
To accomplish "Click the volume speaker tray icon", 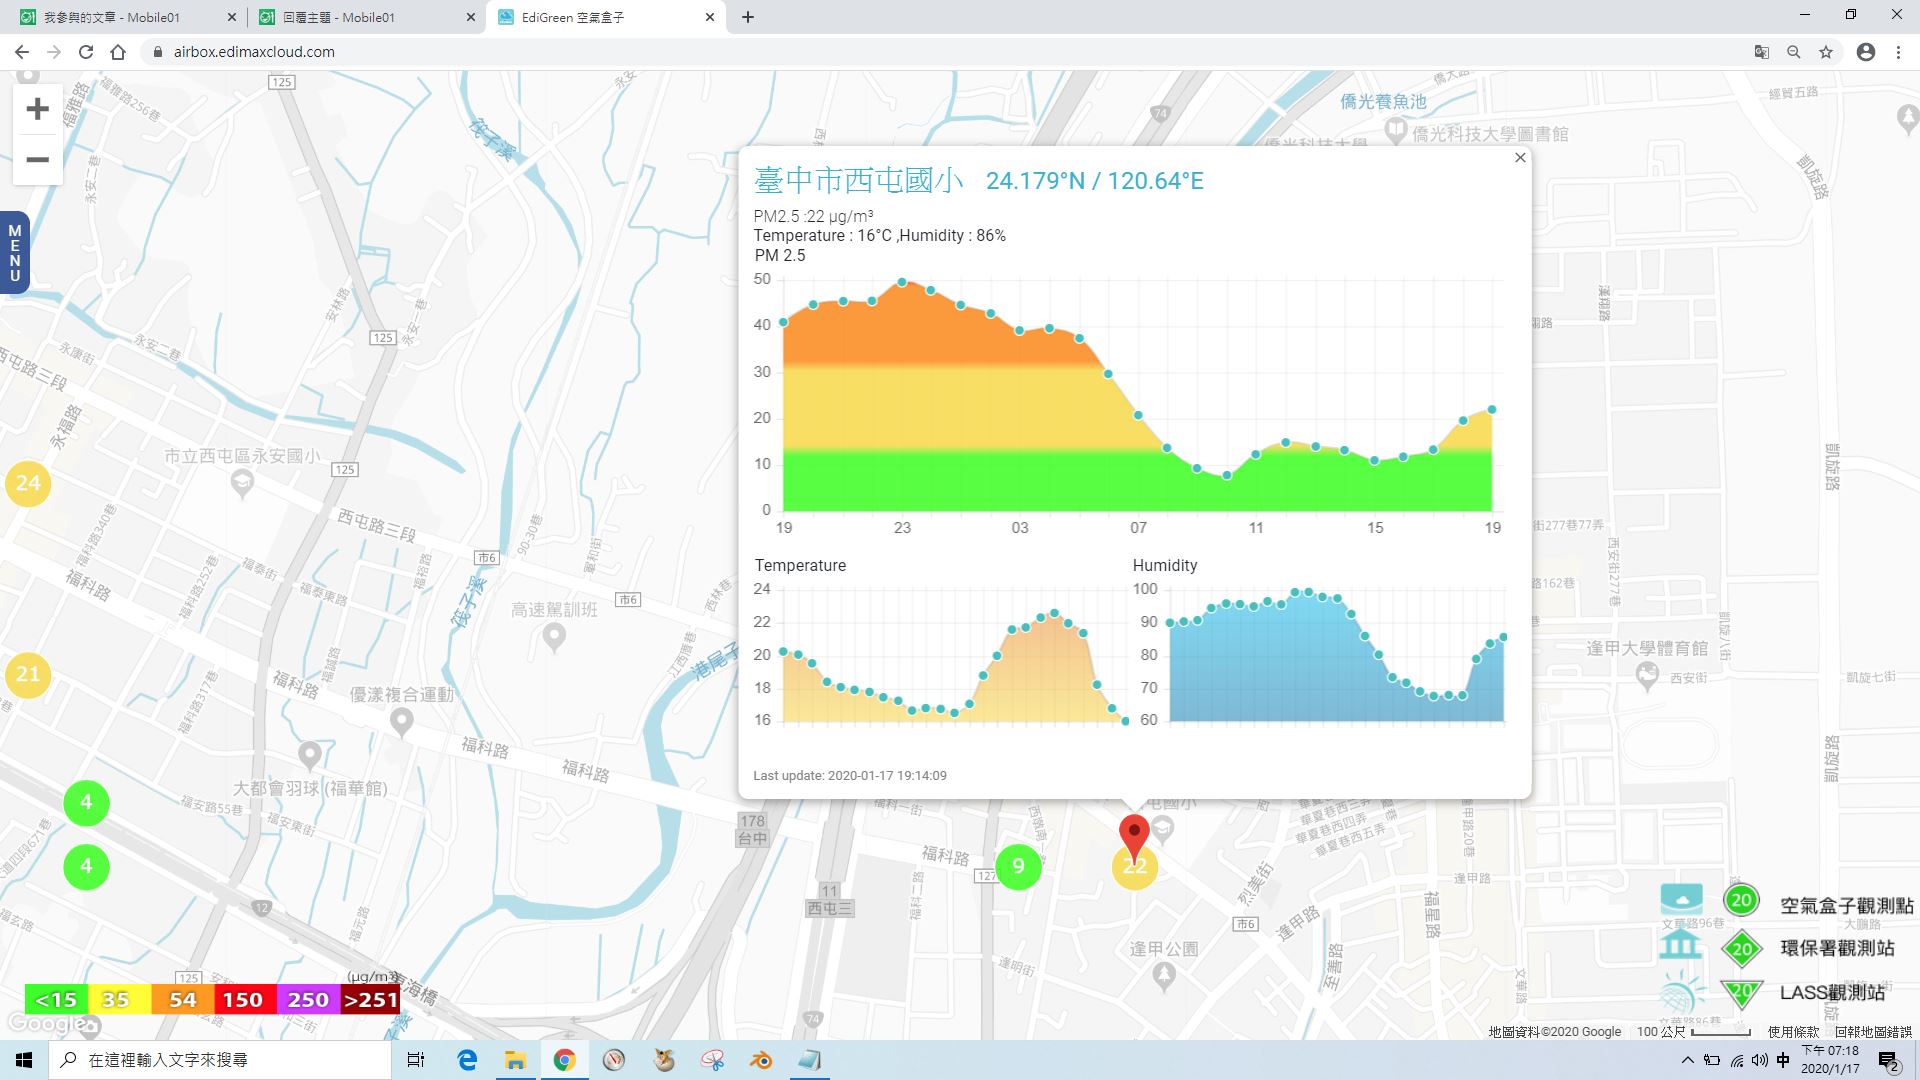I will [1759, 1060].
